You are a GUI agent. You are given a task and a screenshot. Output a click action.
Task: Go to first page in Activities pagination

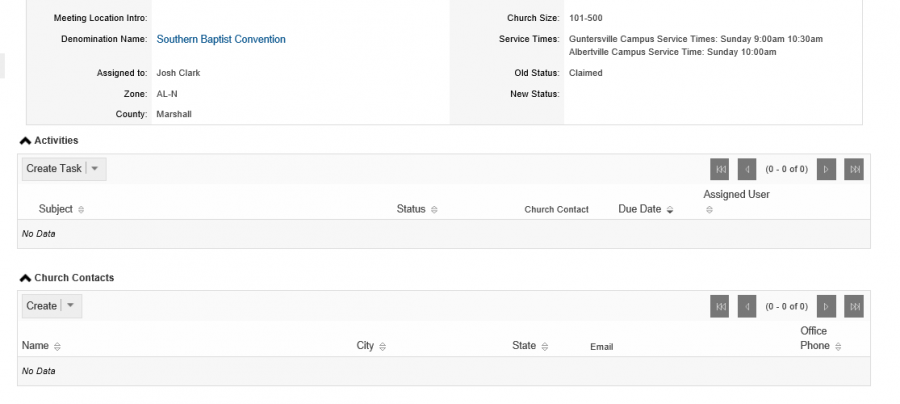pyautogui.click(x=720, y=169)
